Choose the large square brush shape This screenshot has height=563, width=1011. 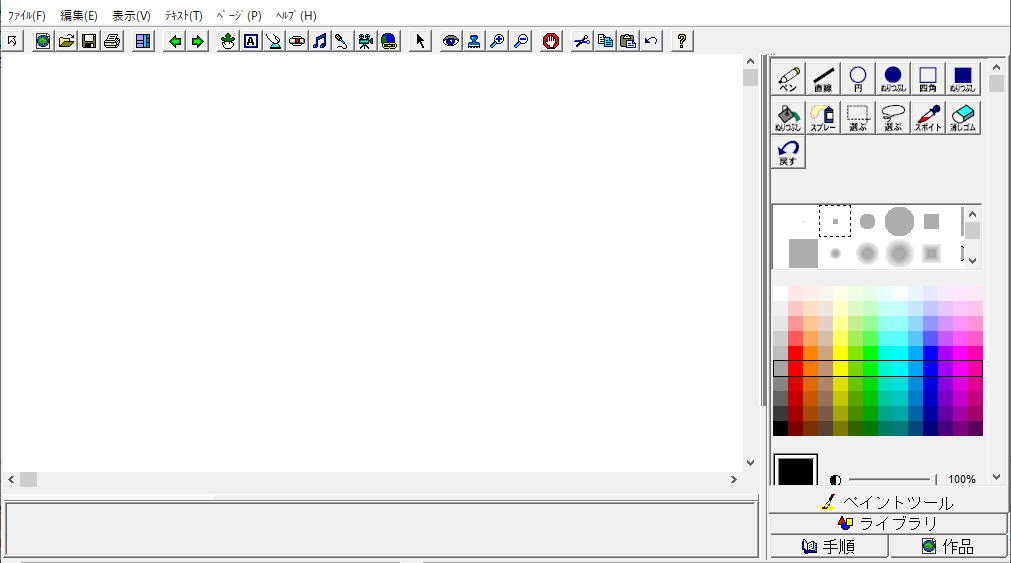point(803,253)
